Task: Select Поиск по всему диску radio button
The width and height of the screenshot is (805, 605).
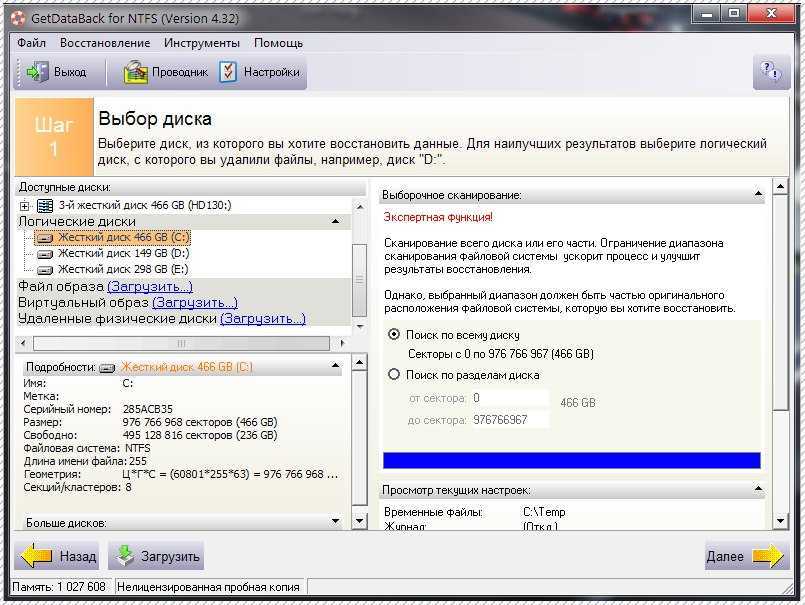Action: click(x=394, y=335)
